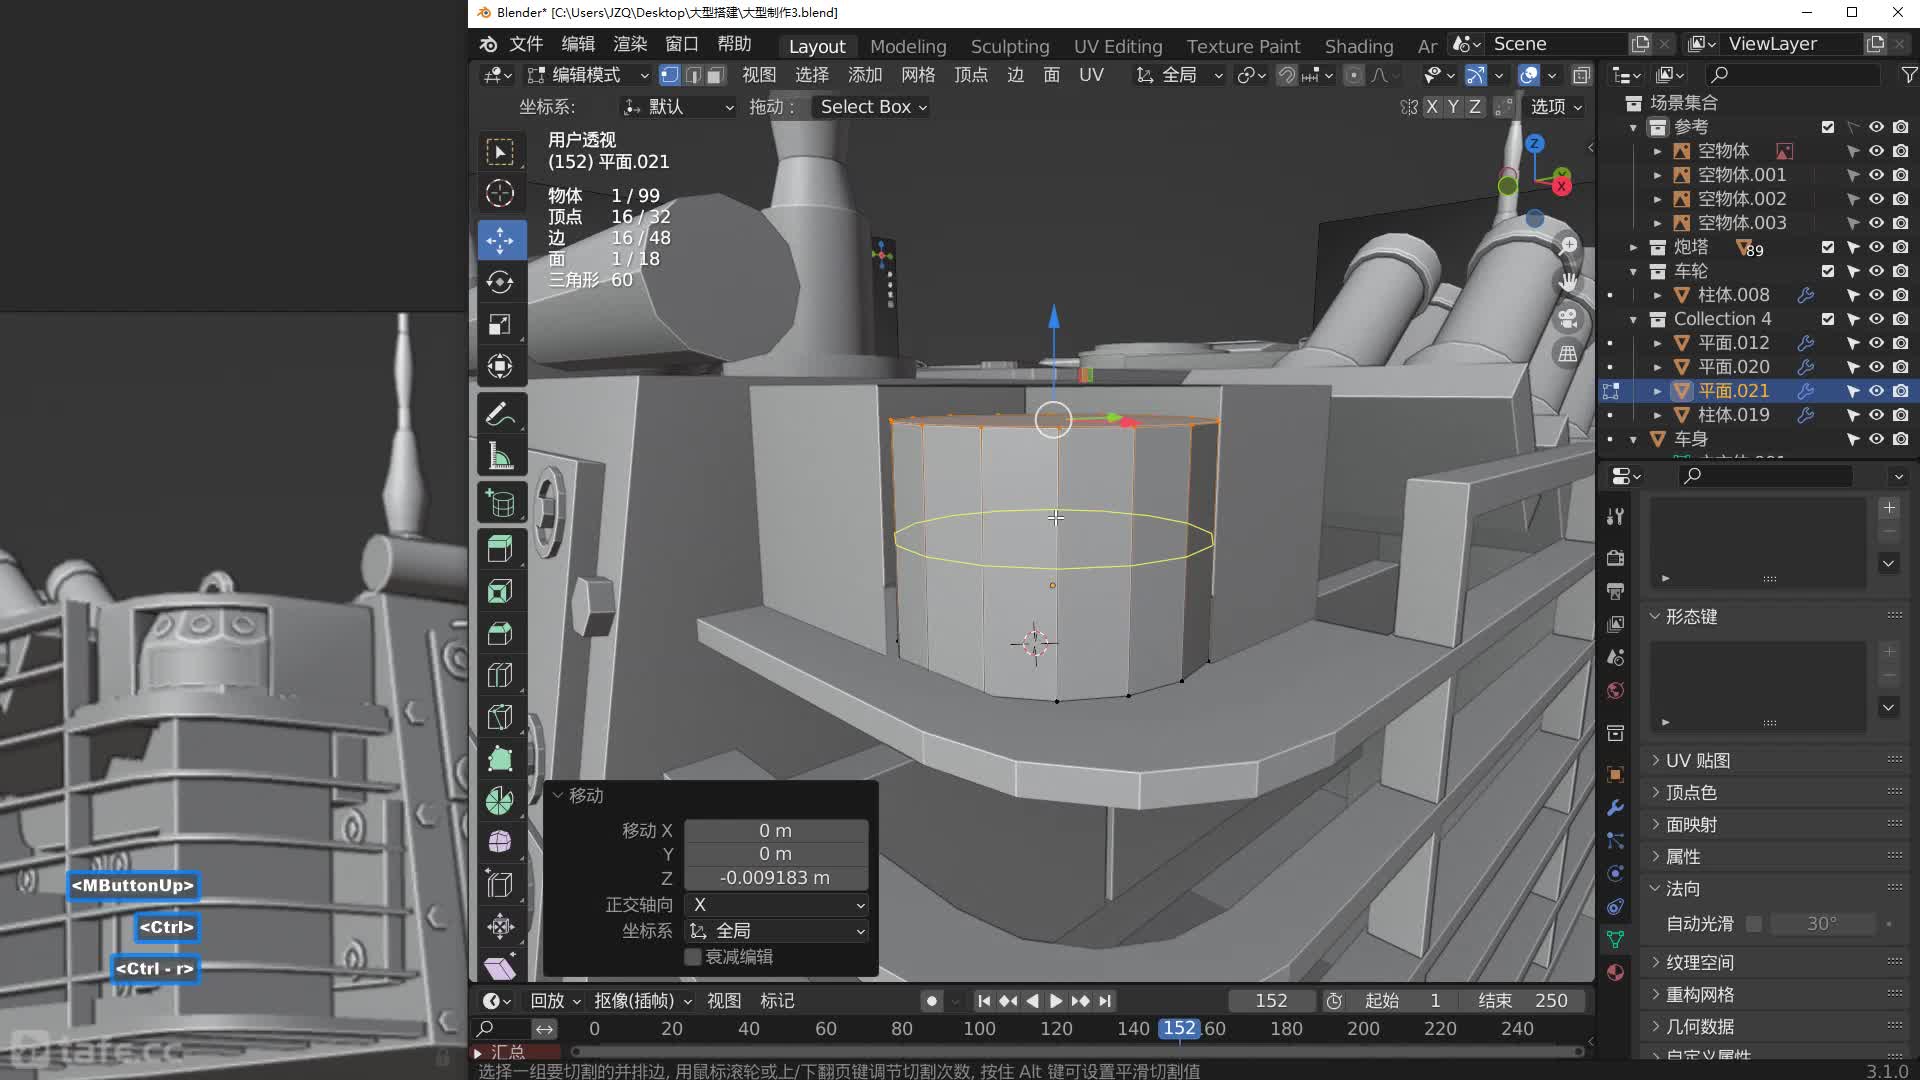Expand the UV 贴图 panel
The height and width of the screenshot is (1080, 1920).
click(1698, 761)
